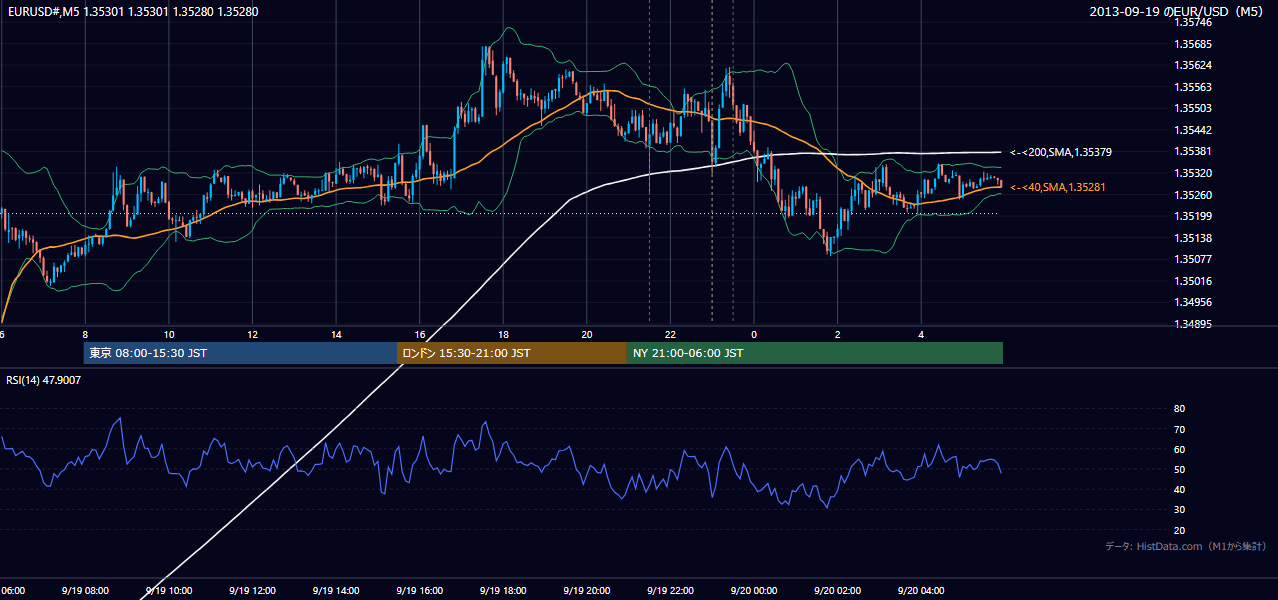Select the 200 SMA label 1.35379
This screenshot has height=600, width=1278.
(1061, 152)
